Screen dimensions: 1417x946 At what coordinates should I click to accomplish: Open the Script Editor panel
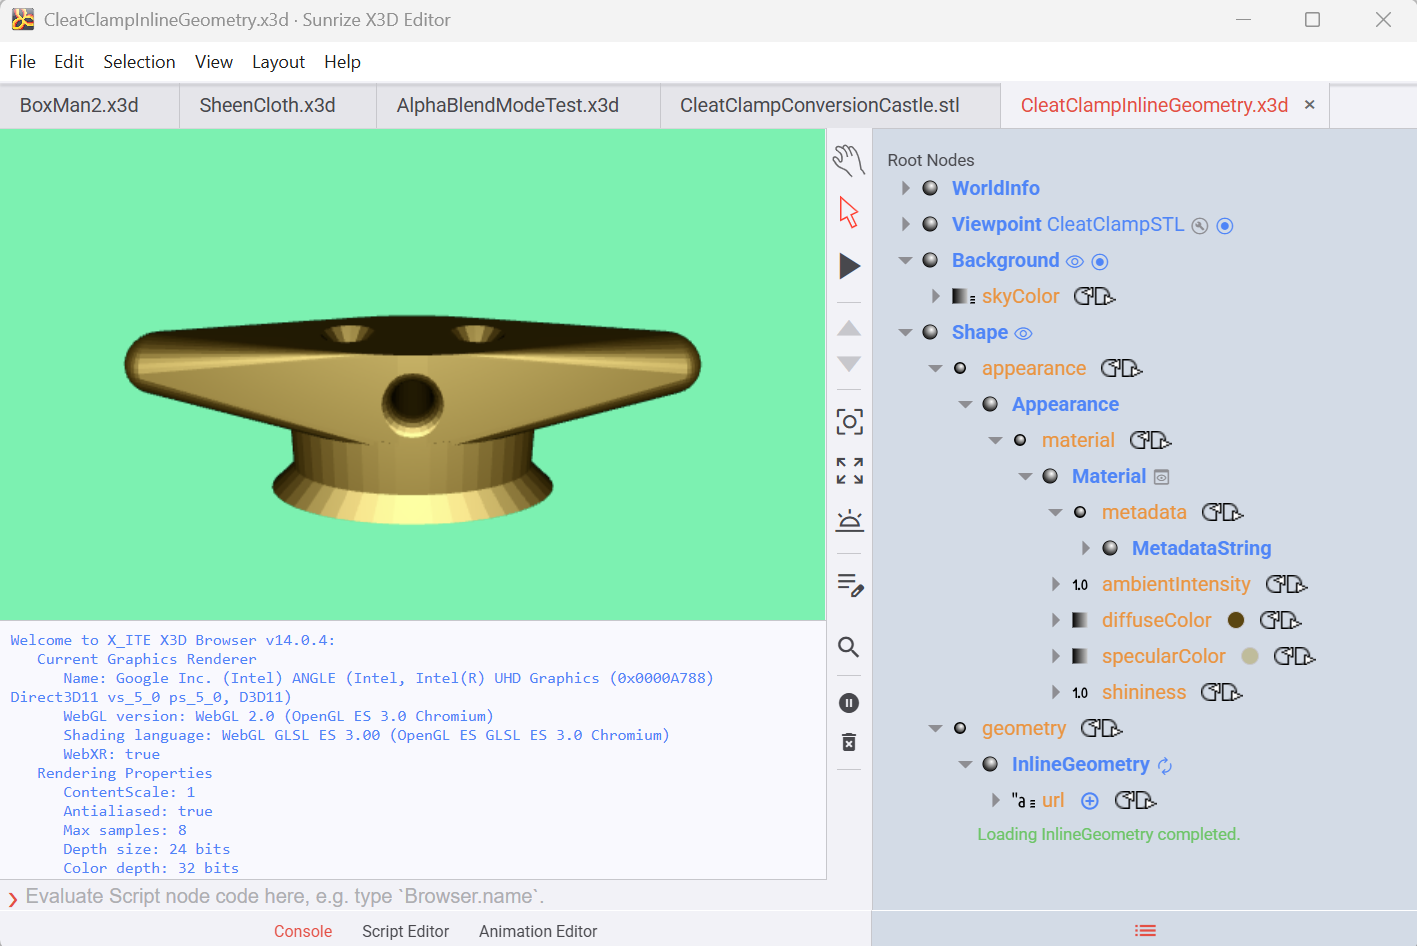click(x=405, y=931)
